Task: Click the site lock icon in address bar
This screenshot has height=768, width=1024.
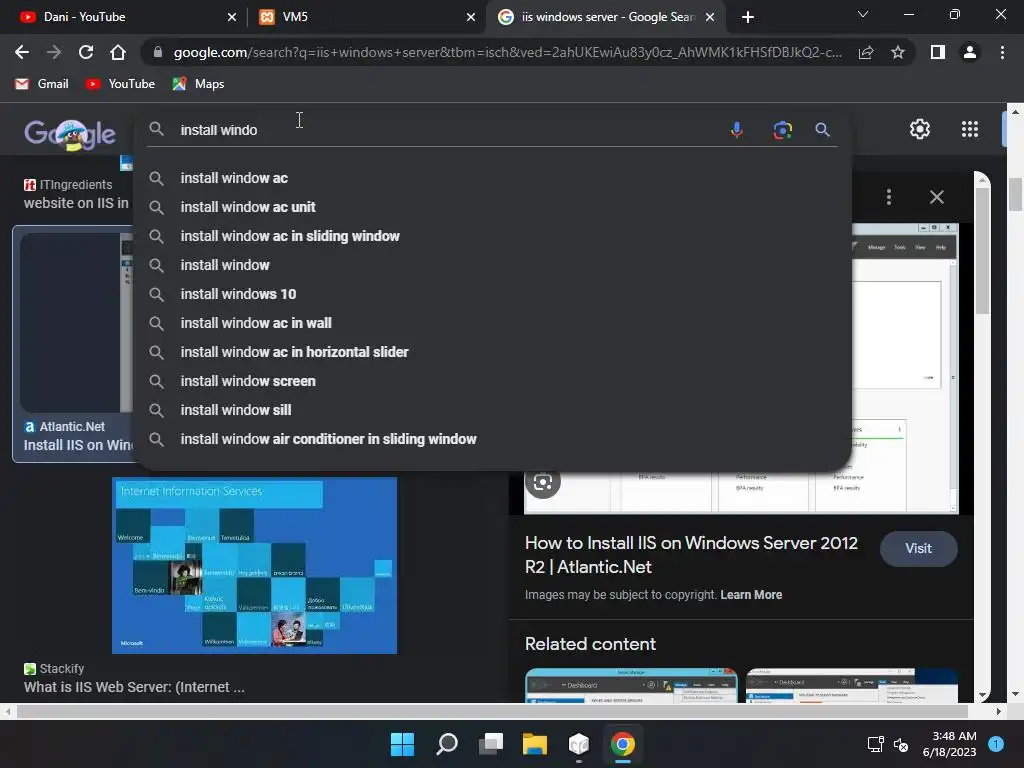Action: [157, 52]
